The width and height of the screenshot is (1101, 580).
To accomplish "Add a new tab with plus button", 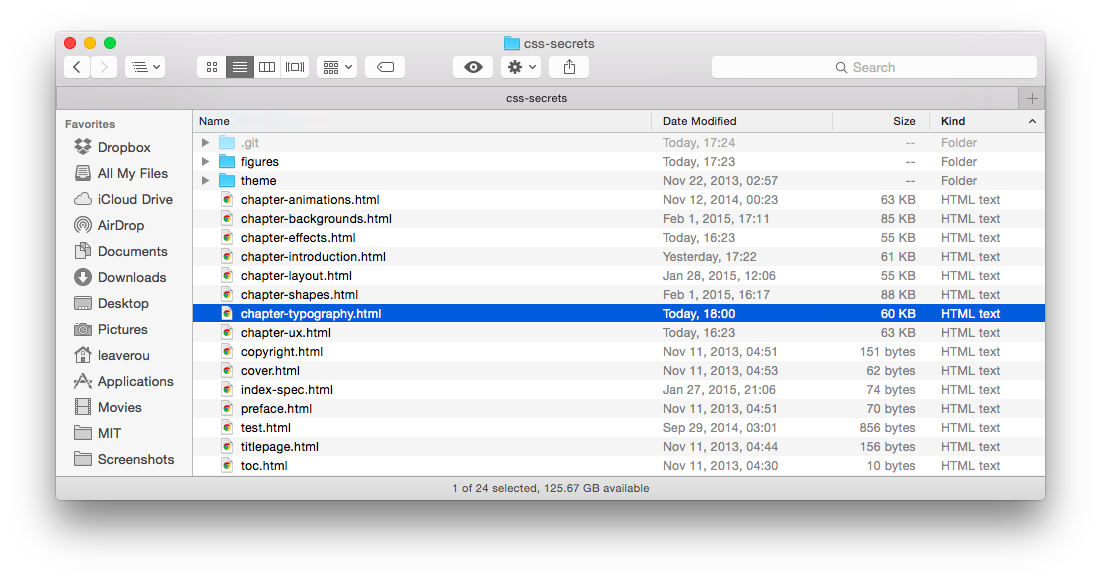I will (x=1032, y=98).
